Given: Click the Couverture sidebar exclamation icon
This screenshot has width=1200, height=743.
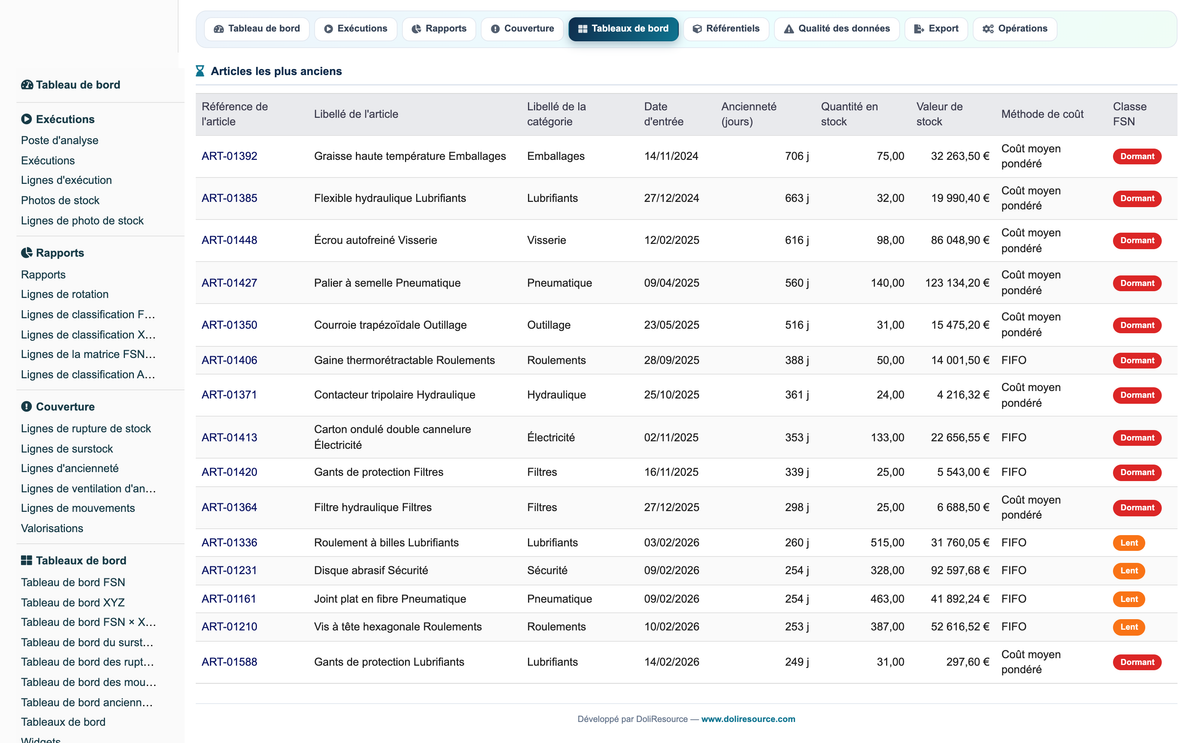Looking at the screenshot, I should (x=27, y=407).
